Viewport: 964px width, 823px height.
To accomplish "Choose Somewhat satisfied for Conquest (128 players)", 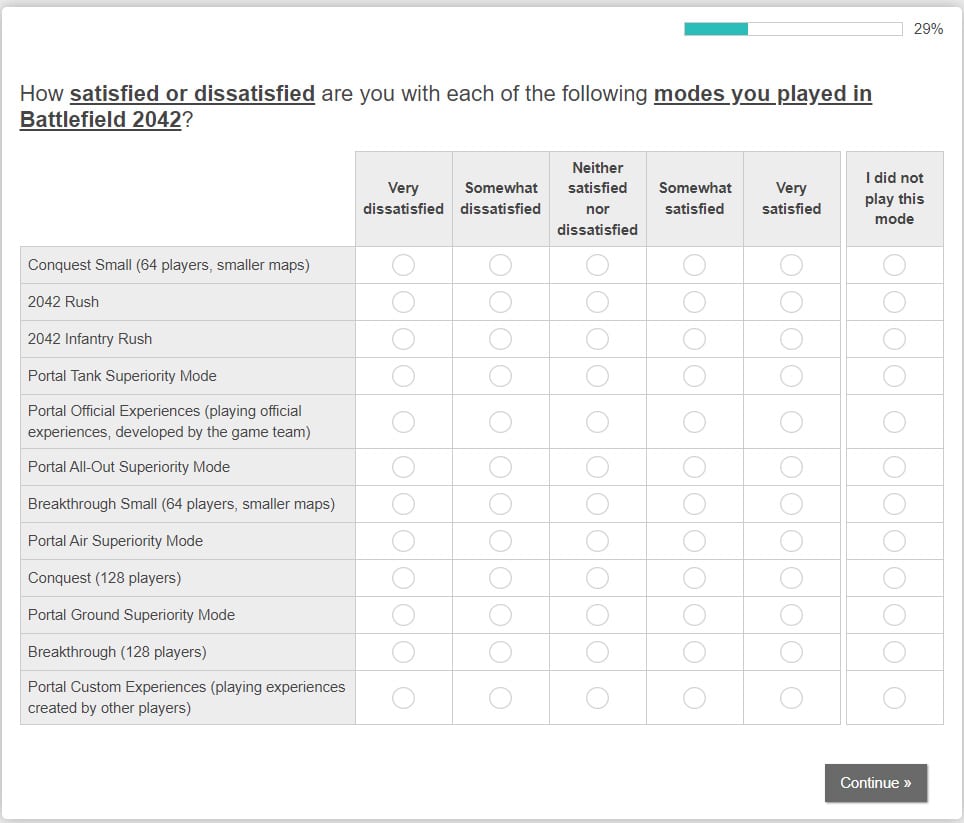I will point(694,578).
